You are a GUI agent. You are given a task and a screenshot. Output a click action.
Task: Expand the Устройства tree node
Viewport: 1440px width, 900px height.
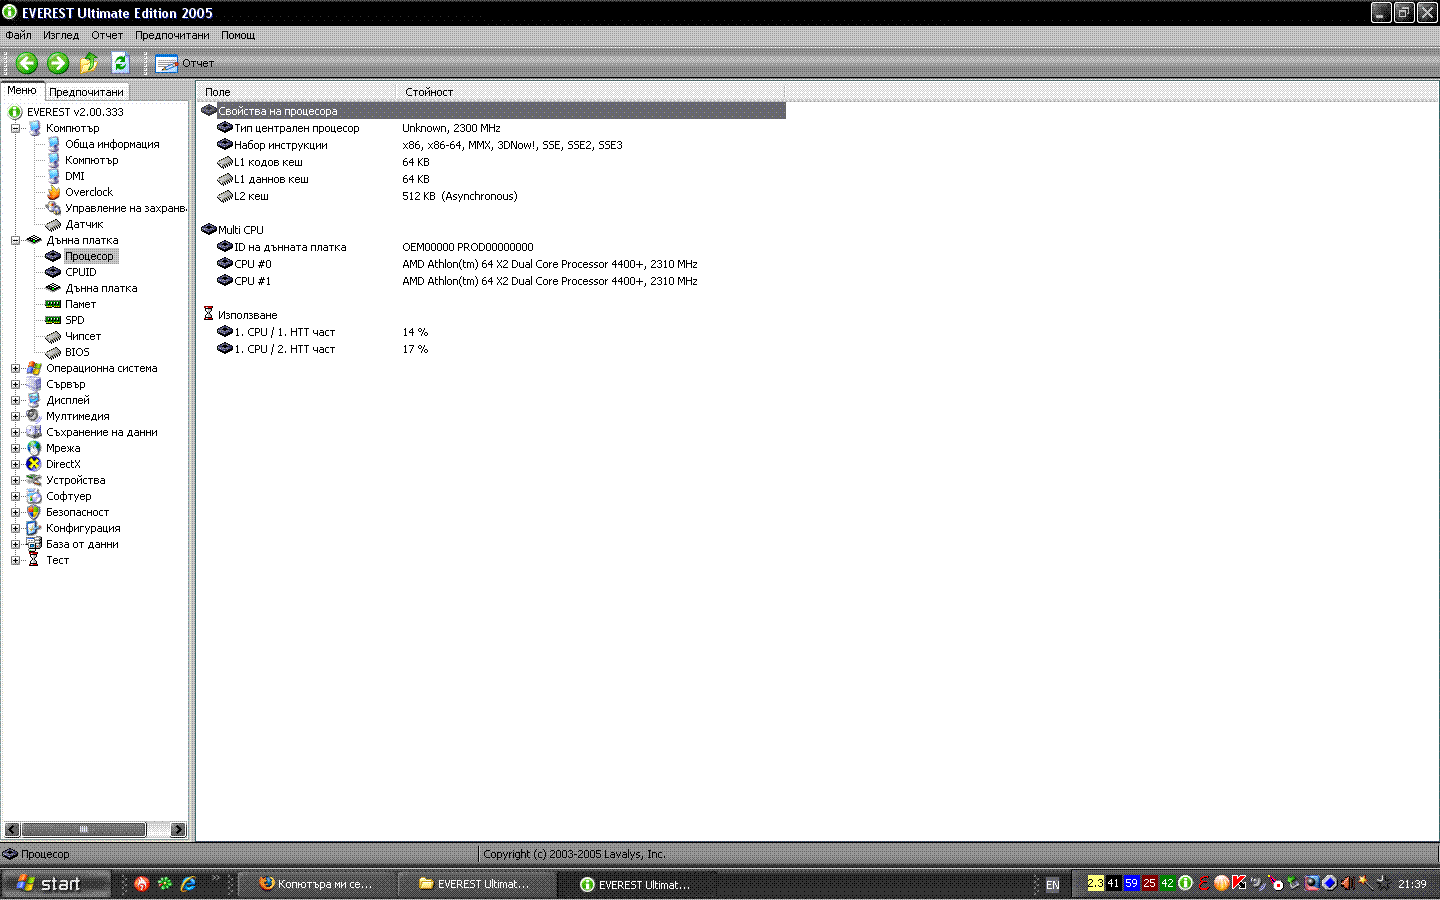[x=16, y=480]
